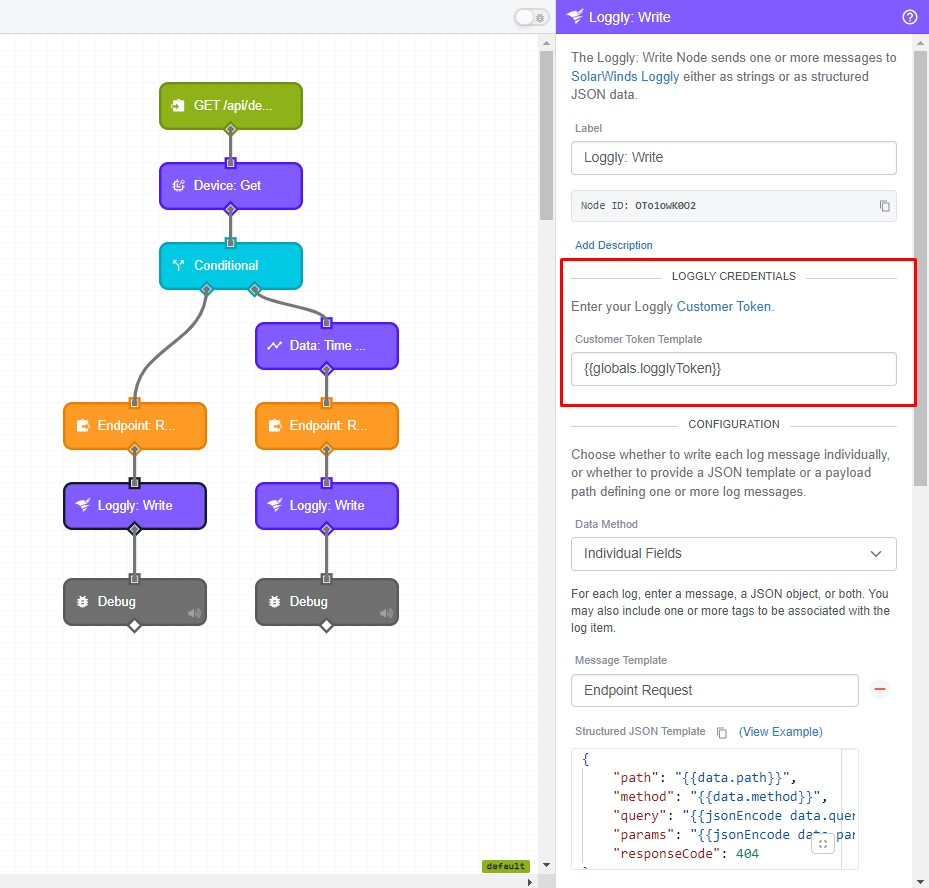Open help for Loggly: Write node
The width and height of the screenshot is (929, 888).
click(x=909, y=17)
